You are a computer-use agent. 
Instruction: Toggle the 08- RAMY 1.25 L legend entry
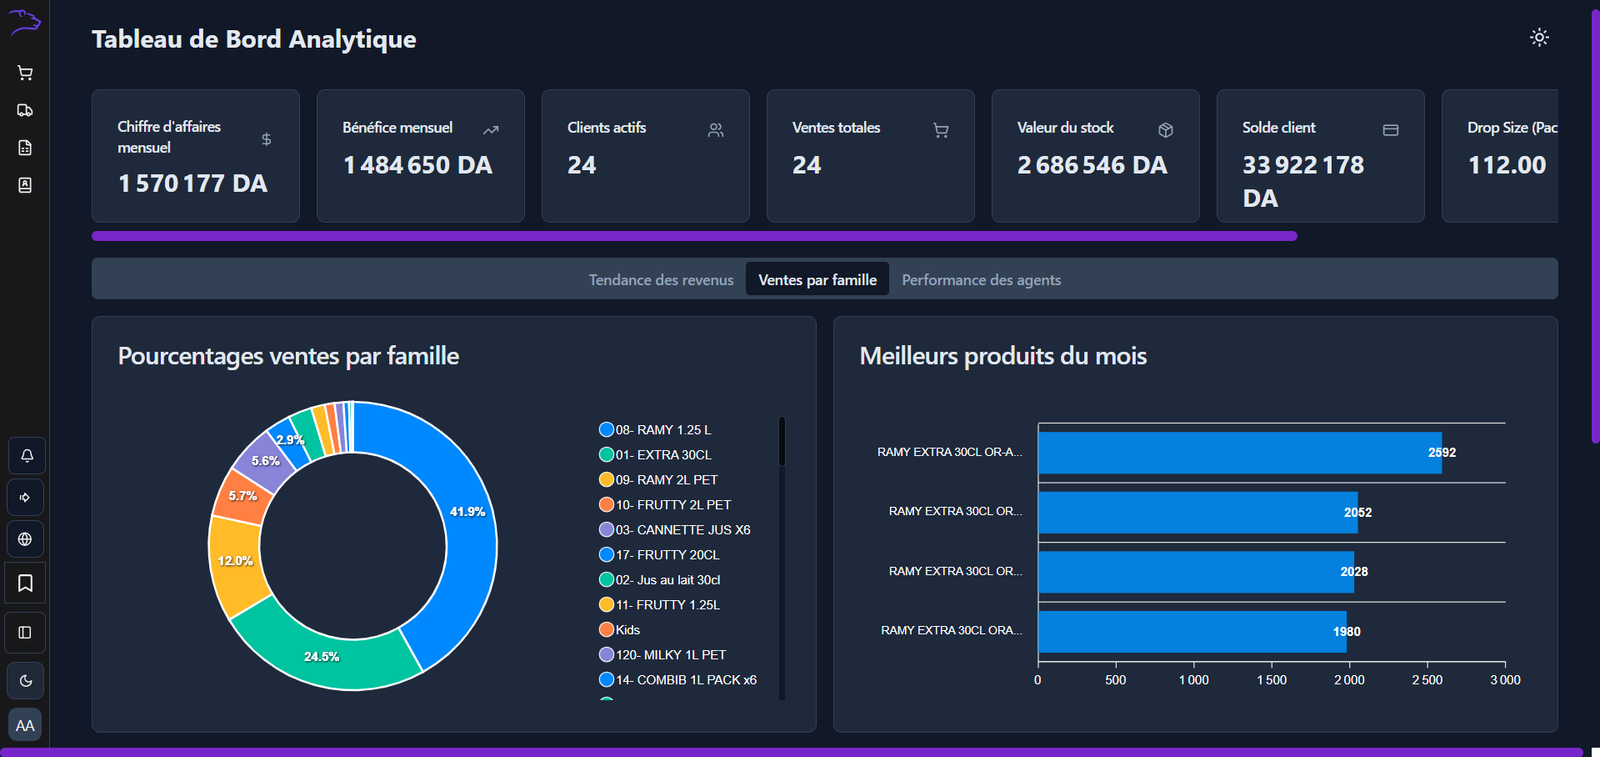click(655, 430)
